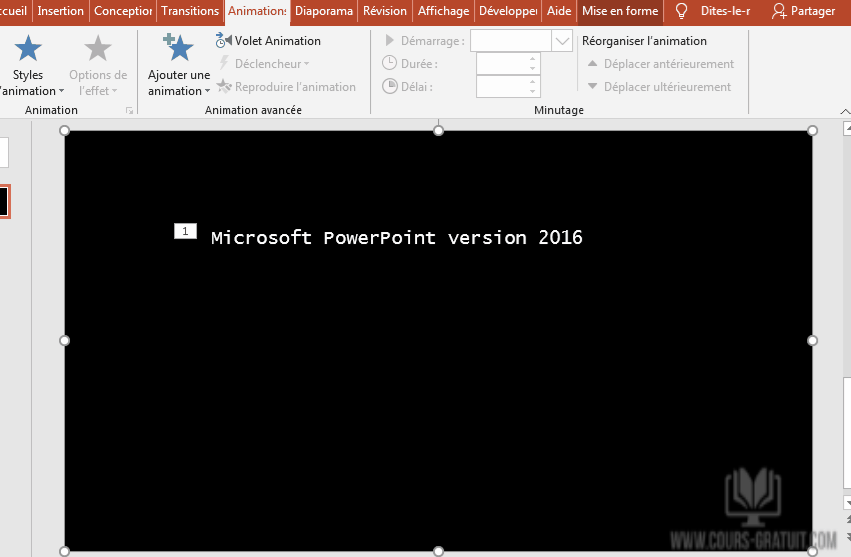This screenshot has width=851, height=557.
Task: Click the vertical scrollbar down arrow
Action: click(x=847, y=503)
